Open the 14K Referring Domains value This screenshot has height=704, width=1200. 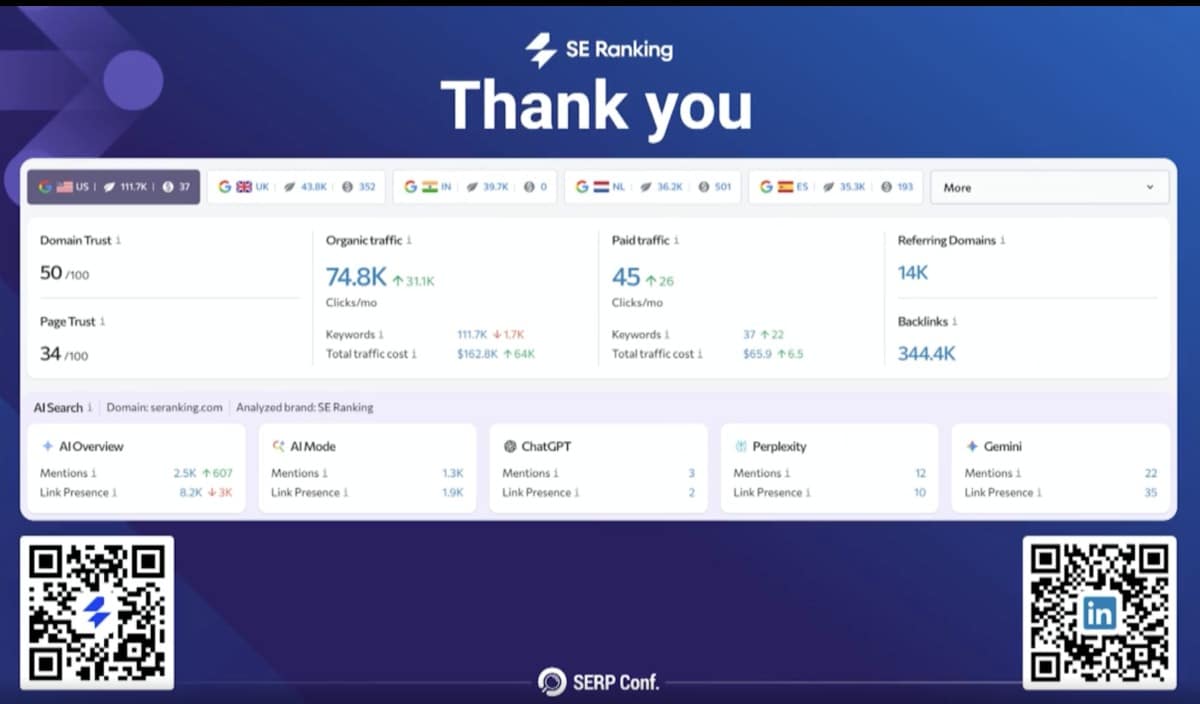[913, 273]
